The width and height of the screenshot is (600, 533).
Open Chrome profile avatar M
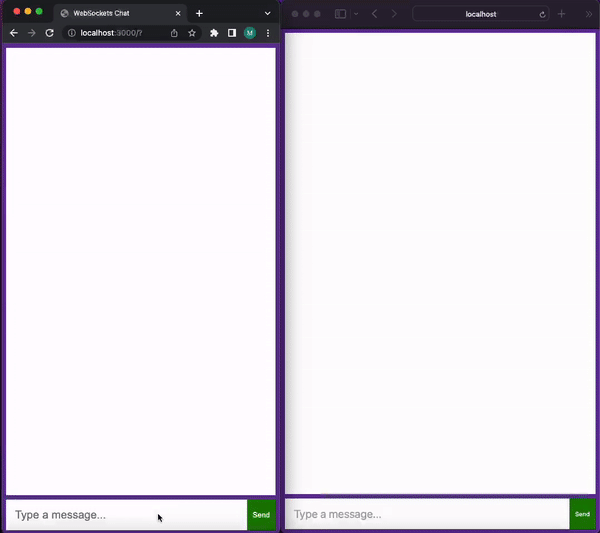pyautogui.click(x=250, y=33)
